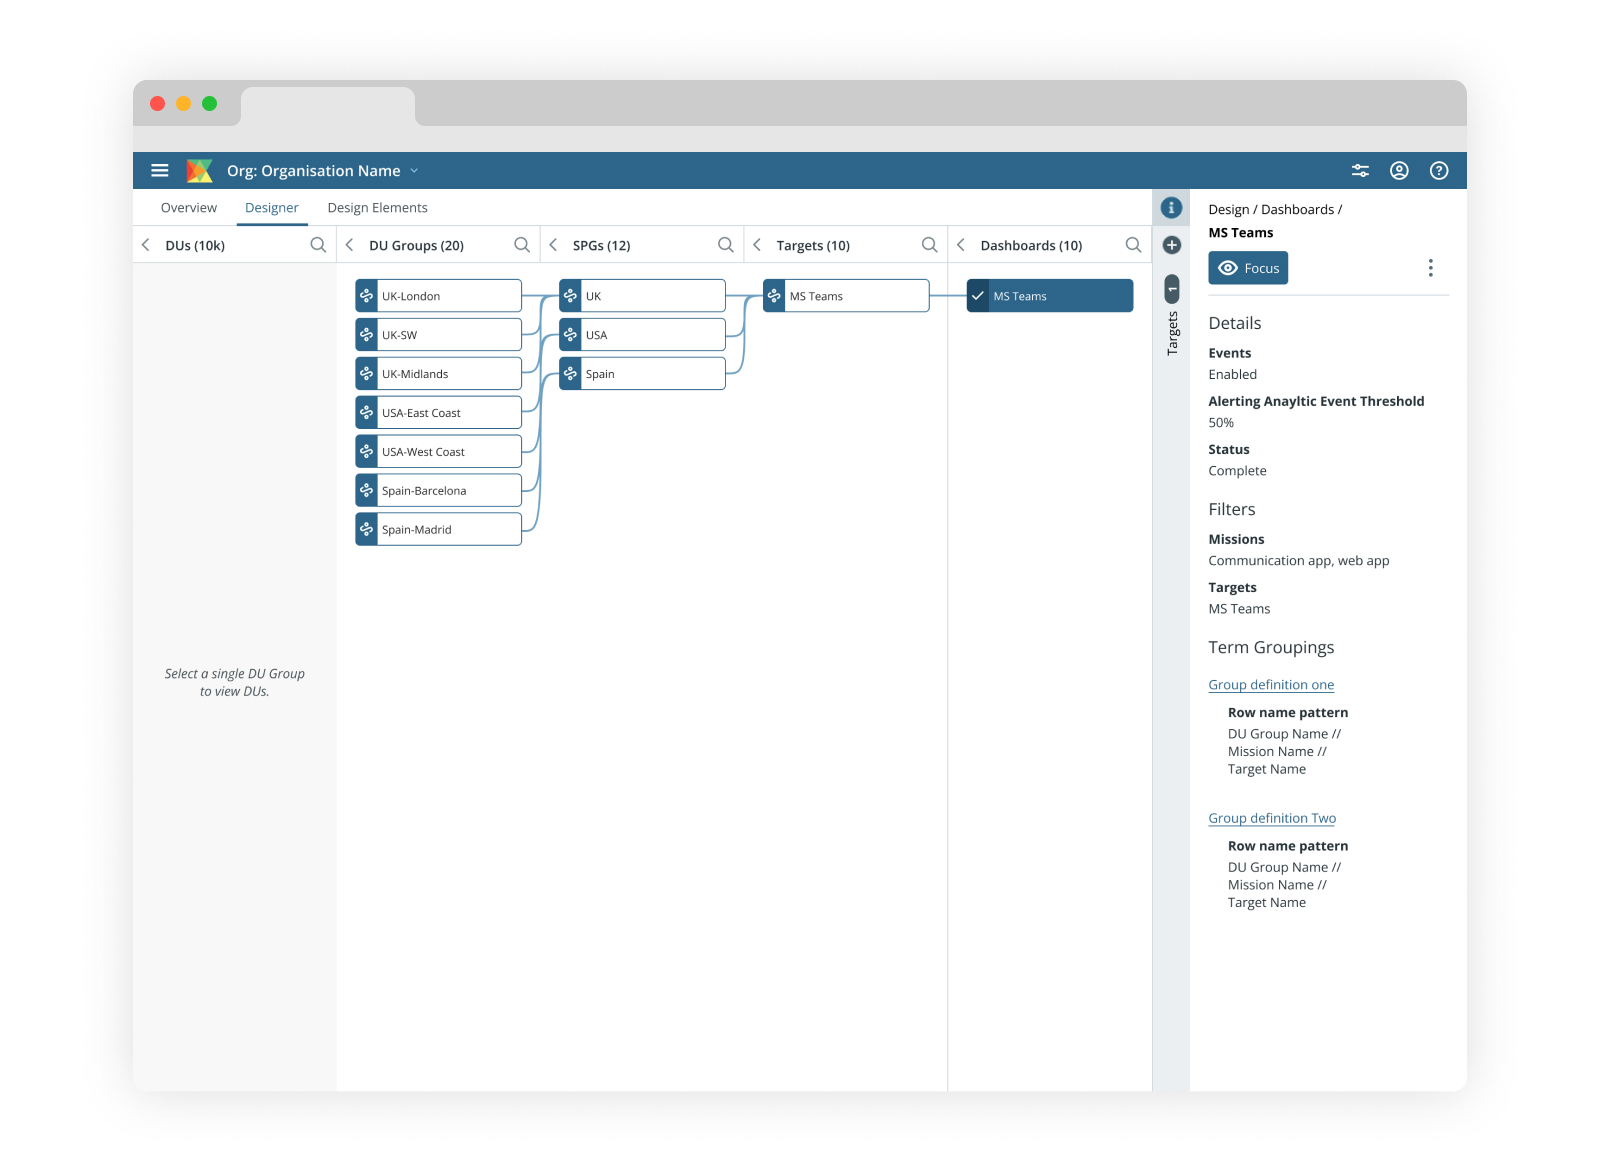Select the USA-East Coast DU group node
1600x1172 pixels.
coord(438,413)
